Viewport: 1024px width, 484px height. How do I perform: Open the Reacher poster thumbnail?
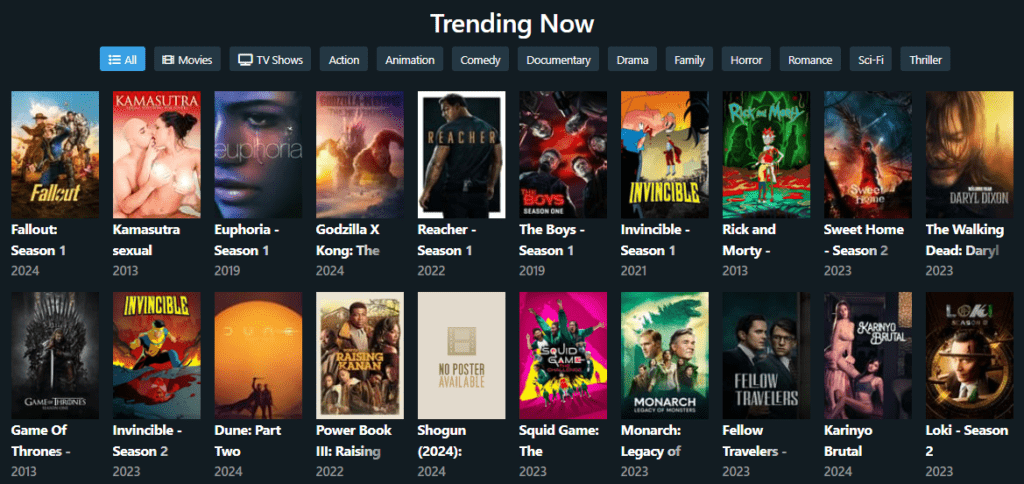[461, 155]
